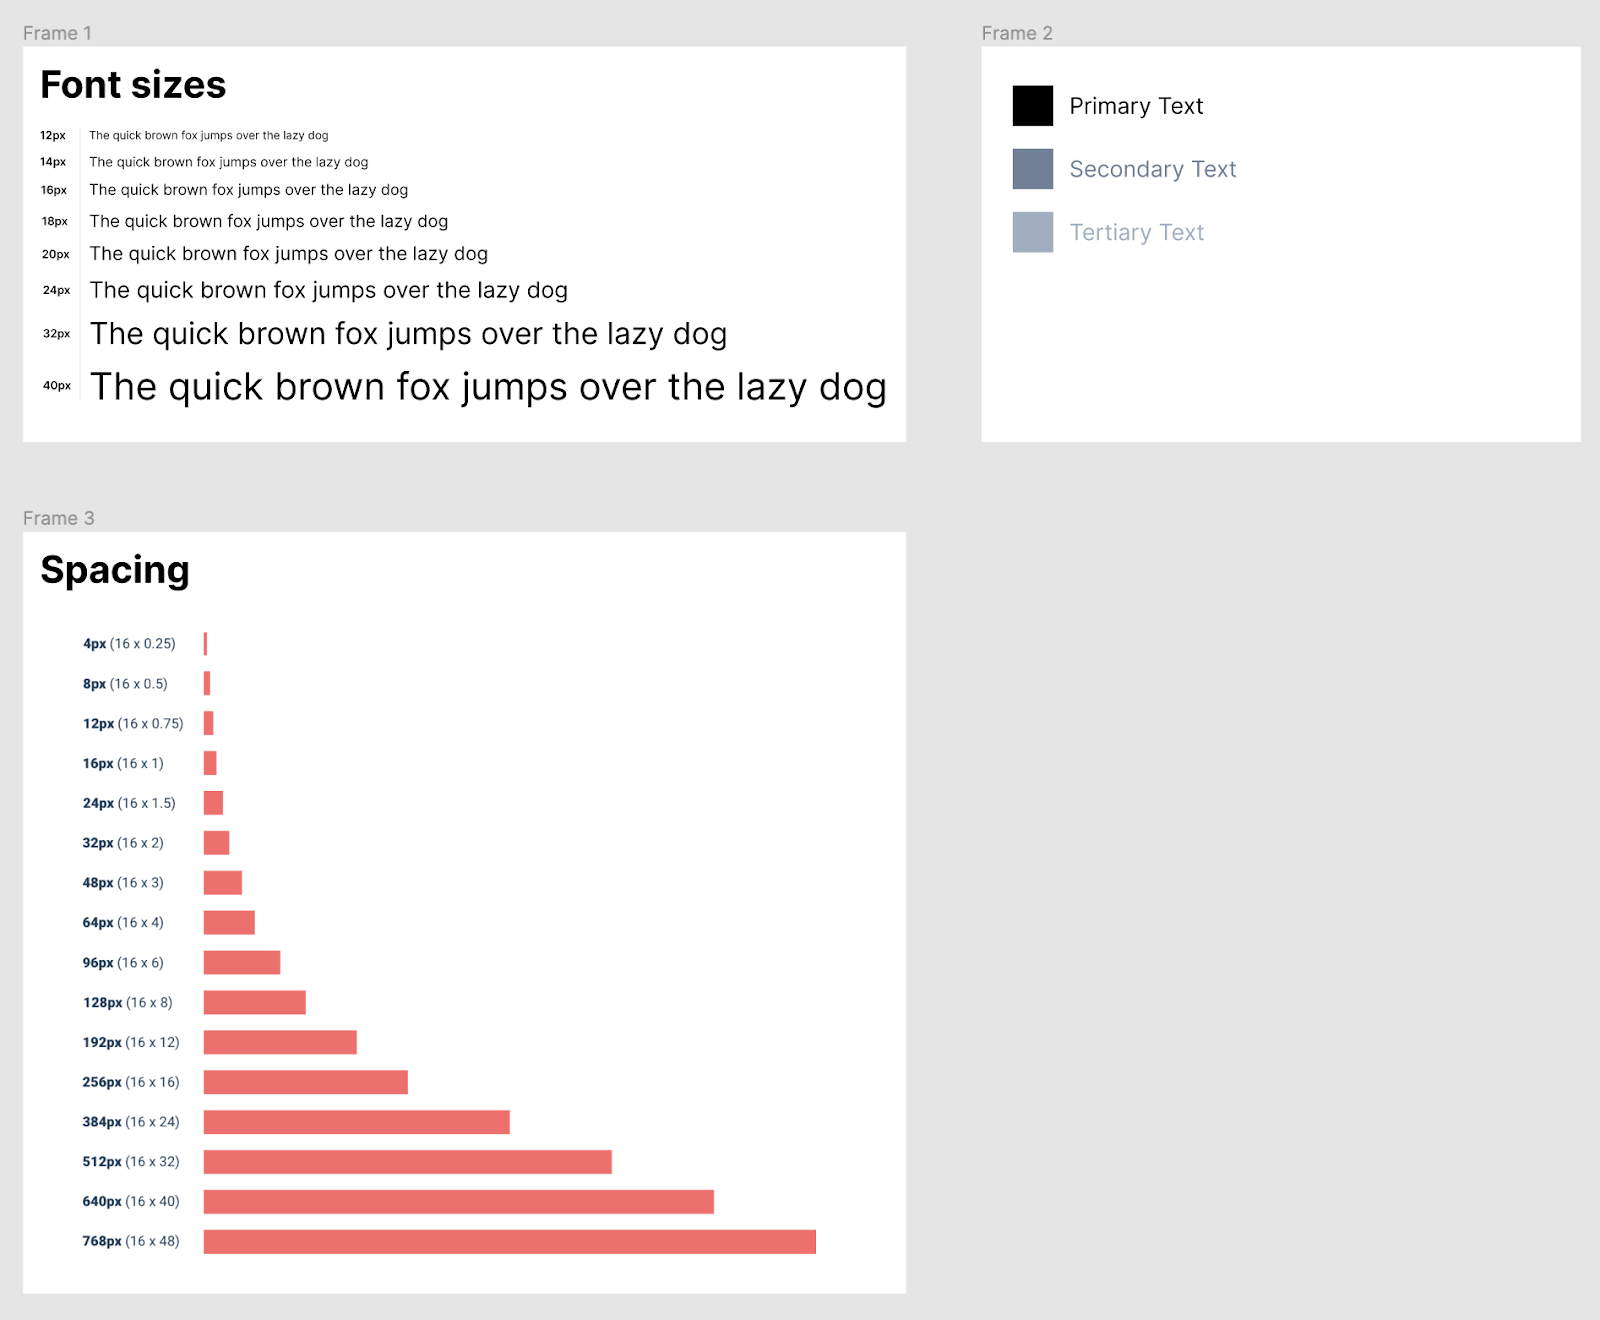Image resolution: width=1600 pixels, height=1320 pixels.
Task: Select the Secondary Text label
Action: (x=1152, y=169)
